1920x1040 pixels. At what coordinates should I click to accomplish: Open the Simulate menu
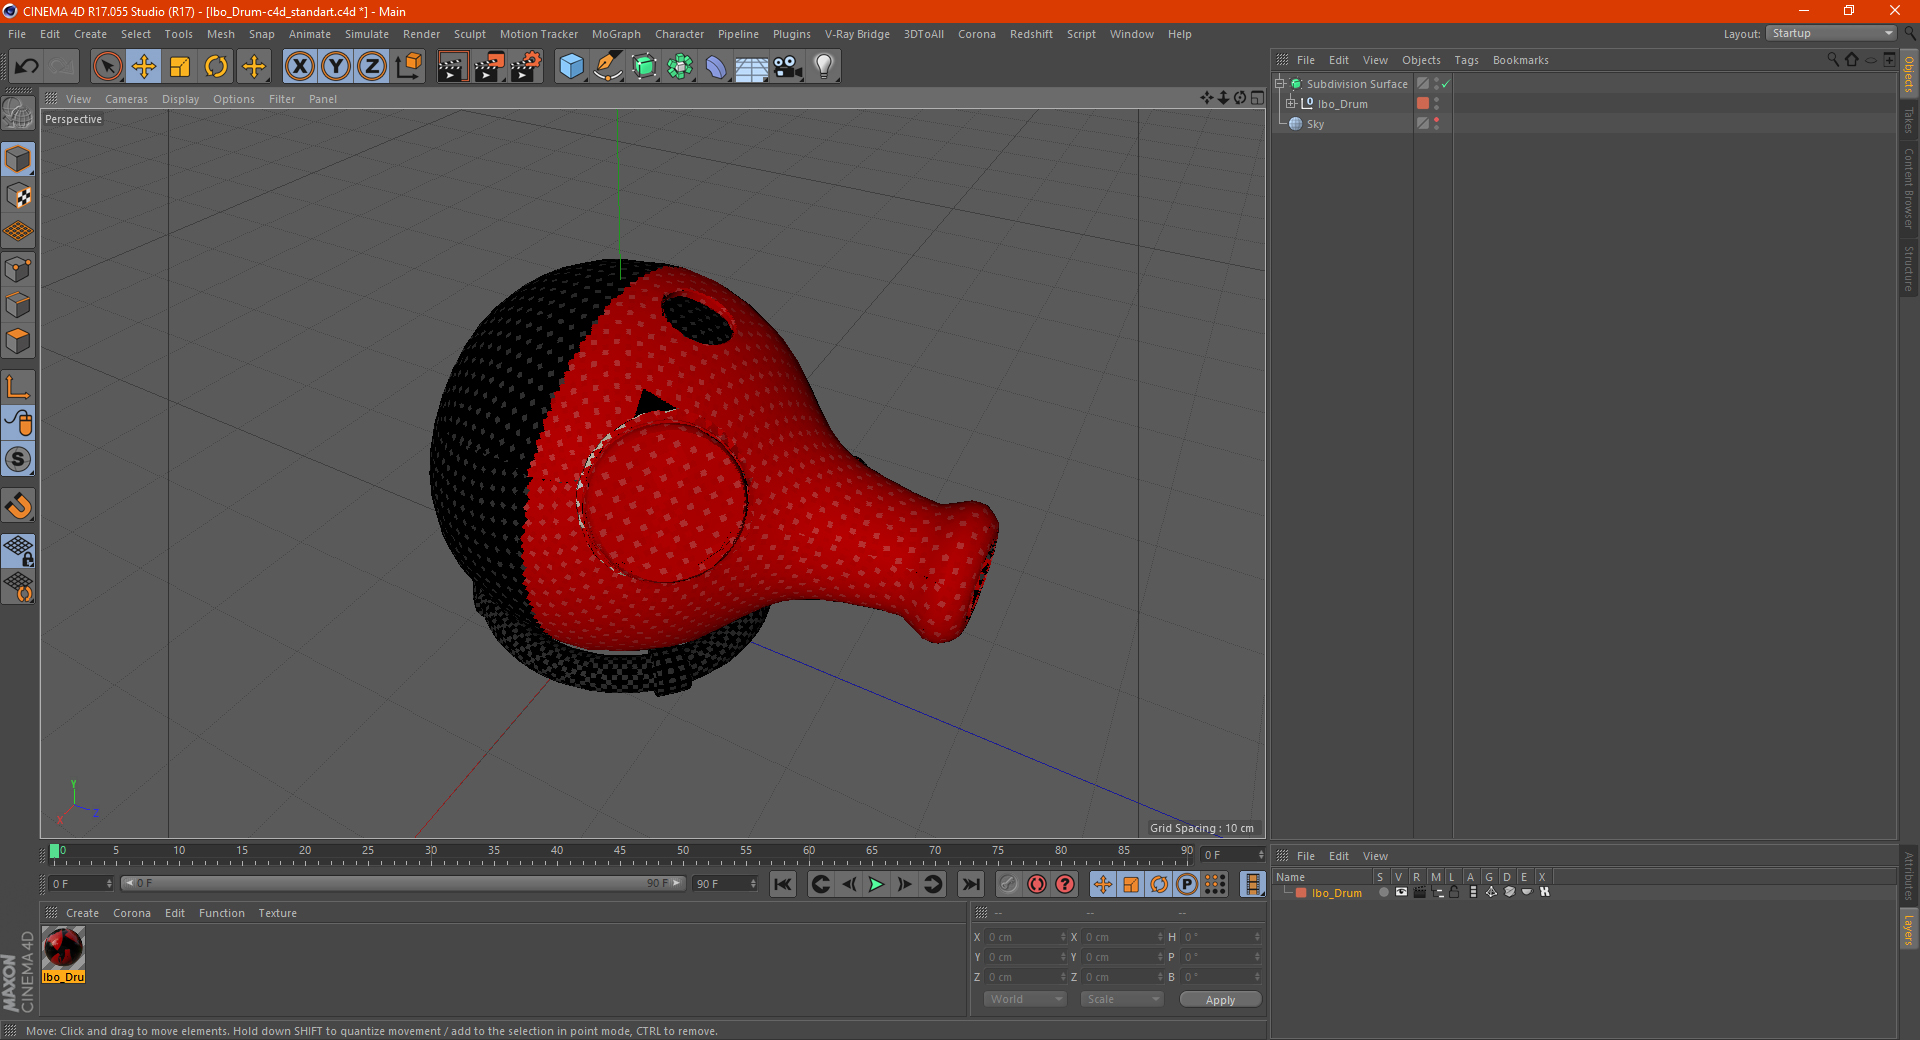click(367, 34)
